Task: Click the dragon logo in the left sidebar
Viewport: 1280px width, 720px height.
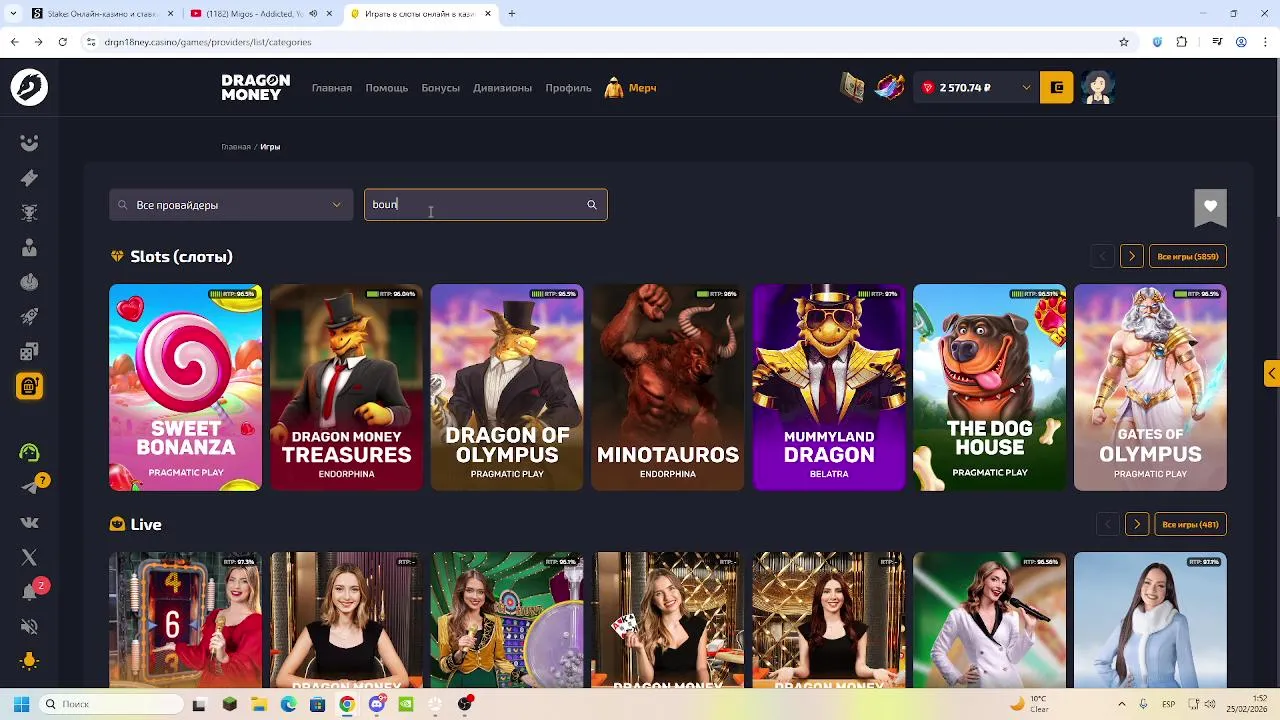Action: click(29, 87)
